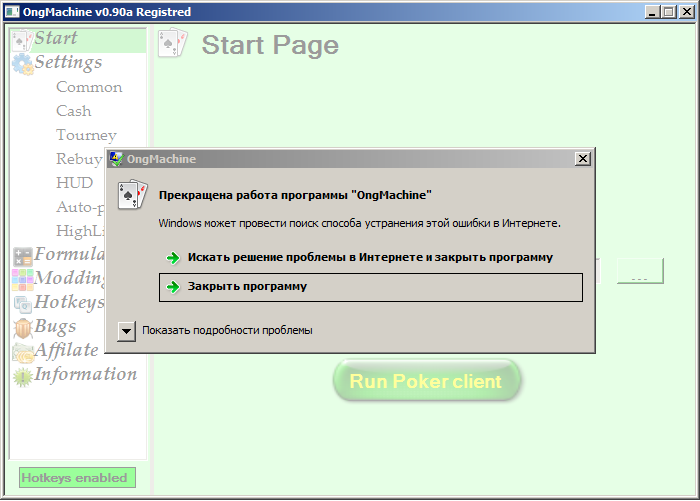Image resolution: width=700 pixels, height=501 pixels.
Task: Open the Formula section
Action: point(69,255)
